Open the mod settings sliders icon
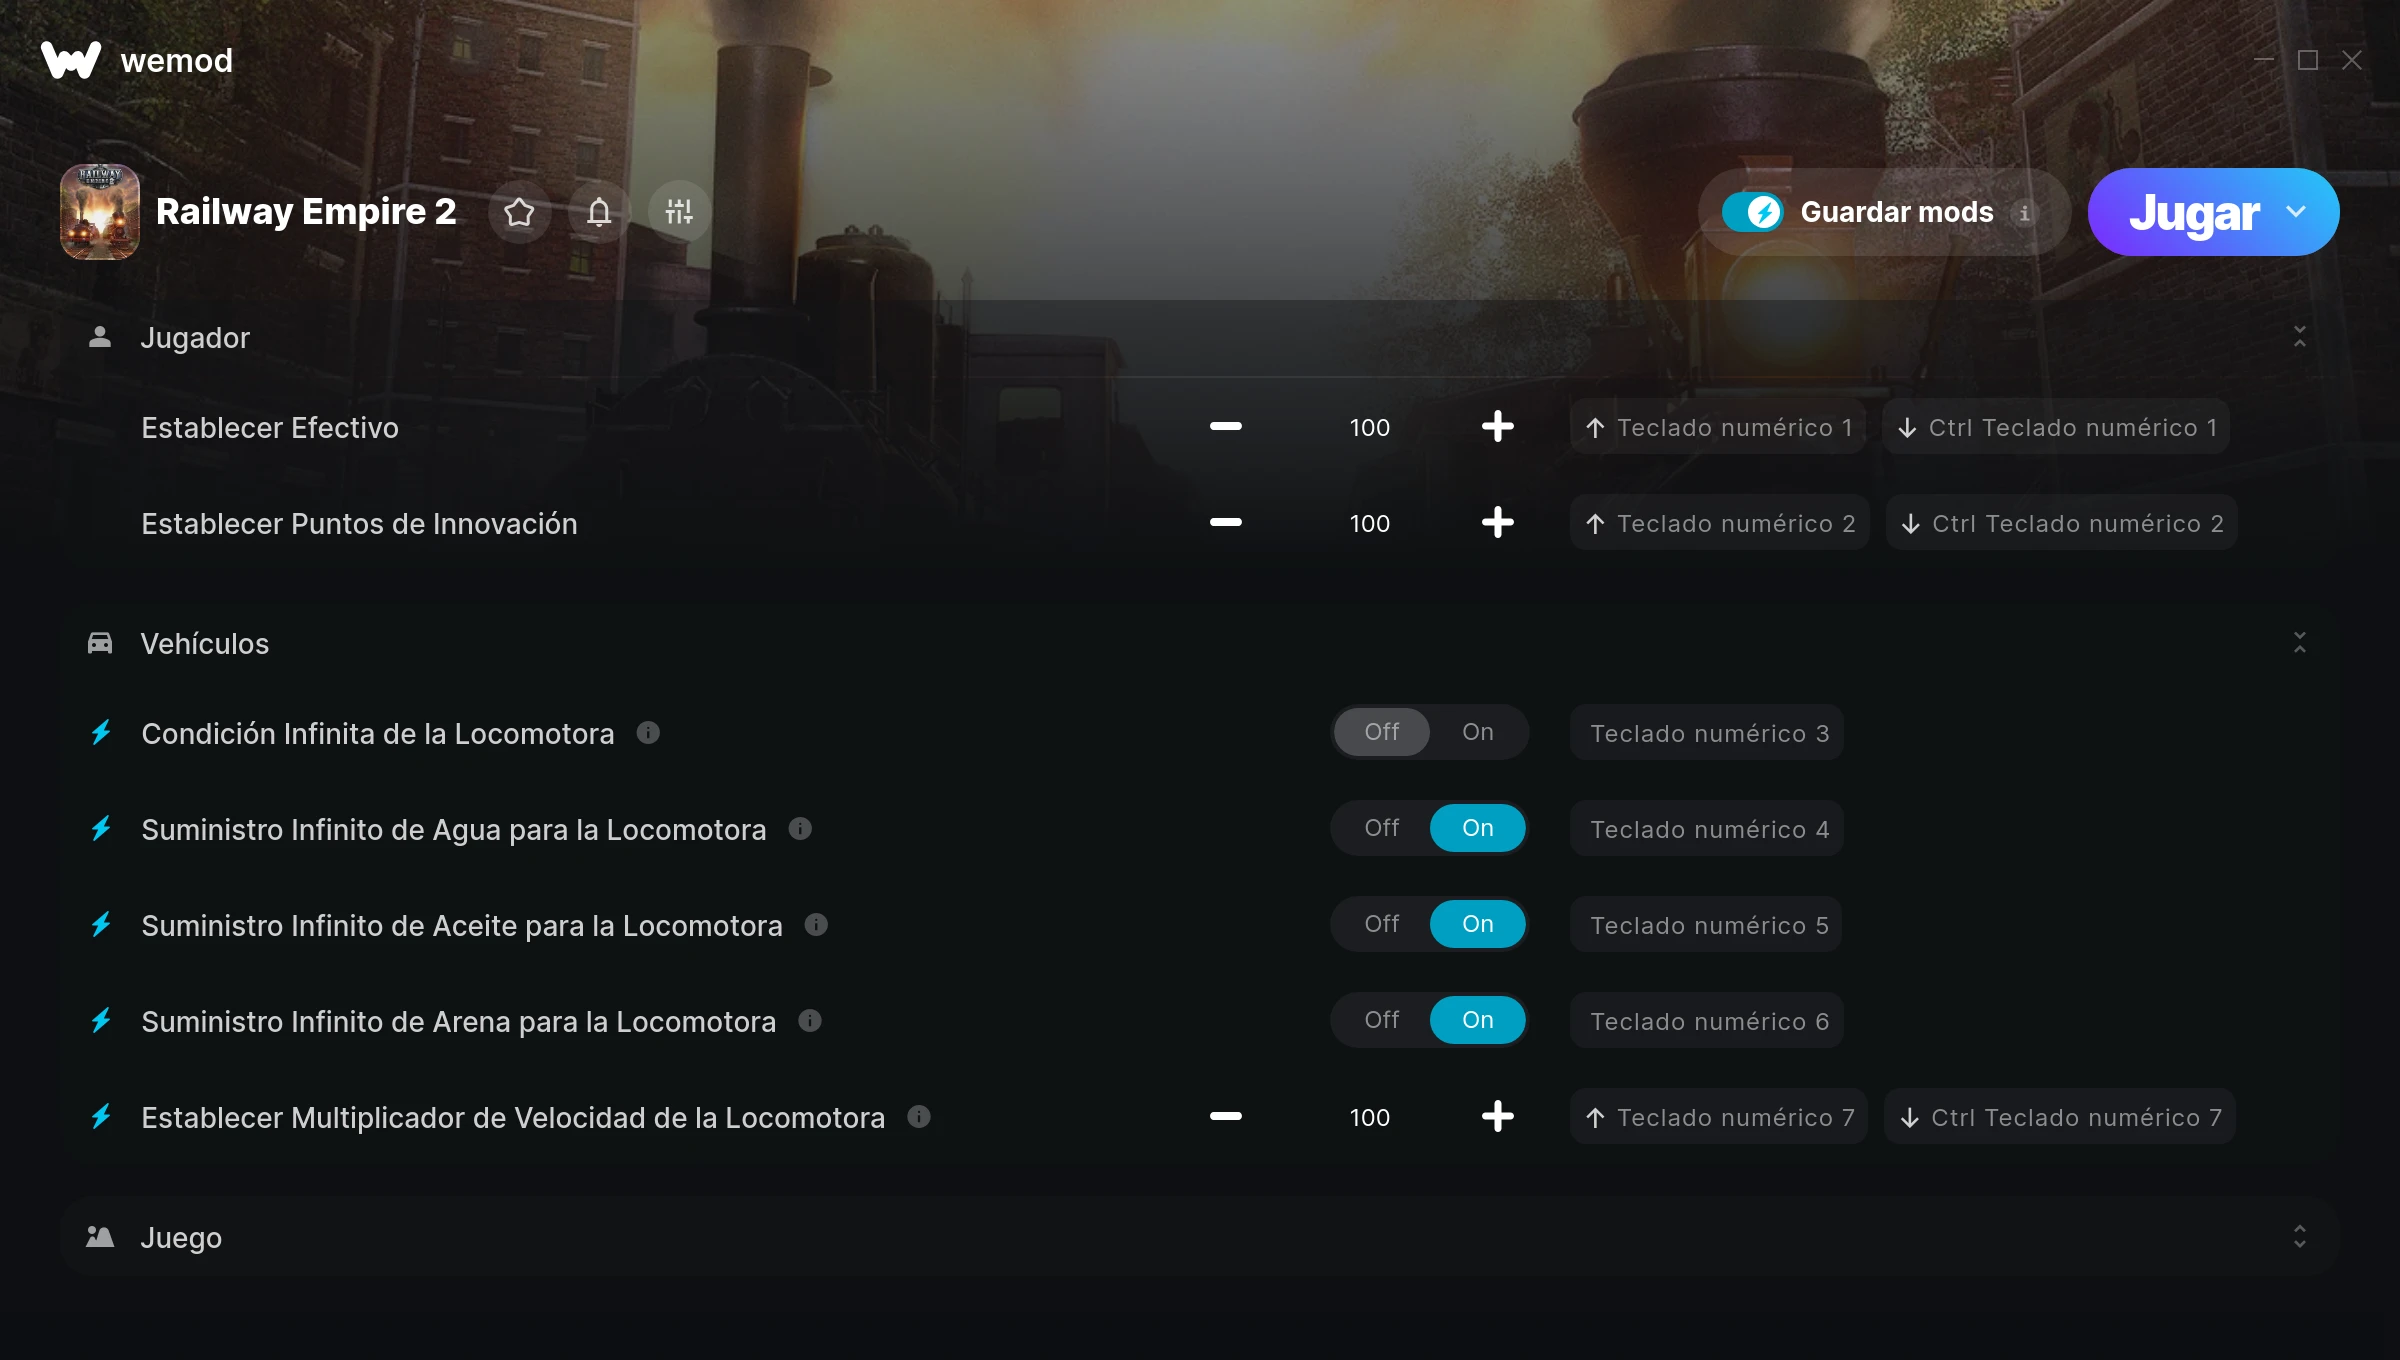 click(x=679, y=212)
